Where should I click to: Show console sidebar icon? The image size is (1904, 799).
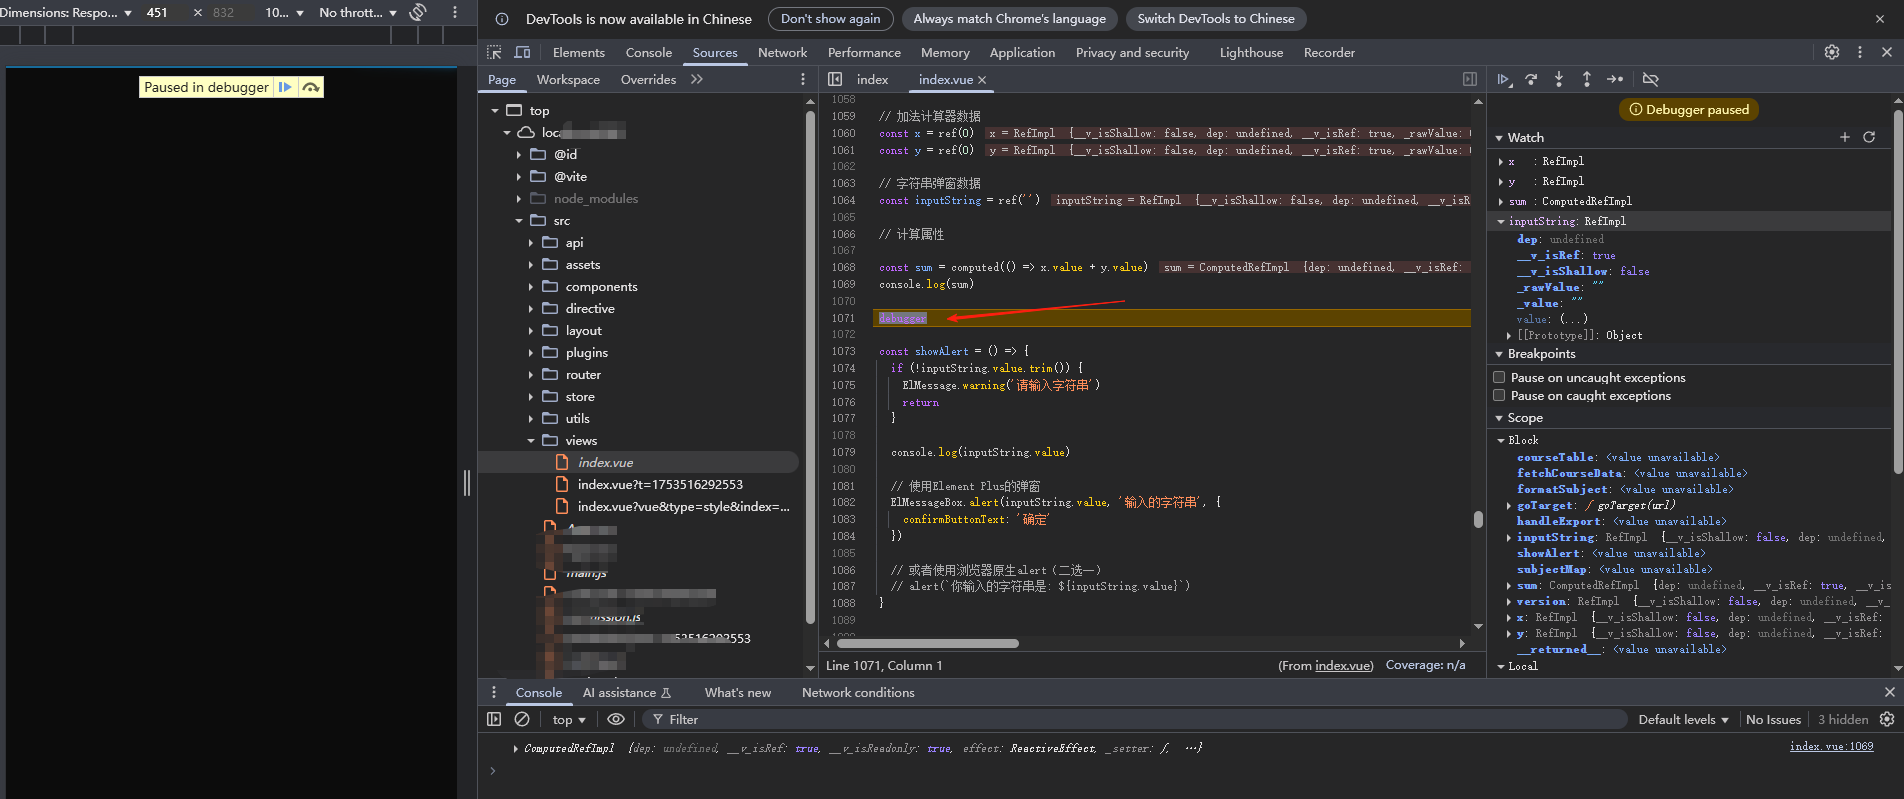coord(494,719)
